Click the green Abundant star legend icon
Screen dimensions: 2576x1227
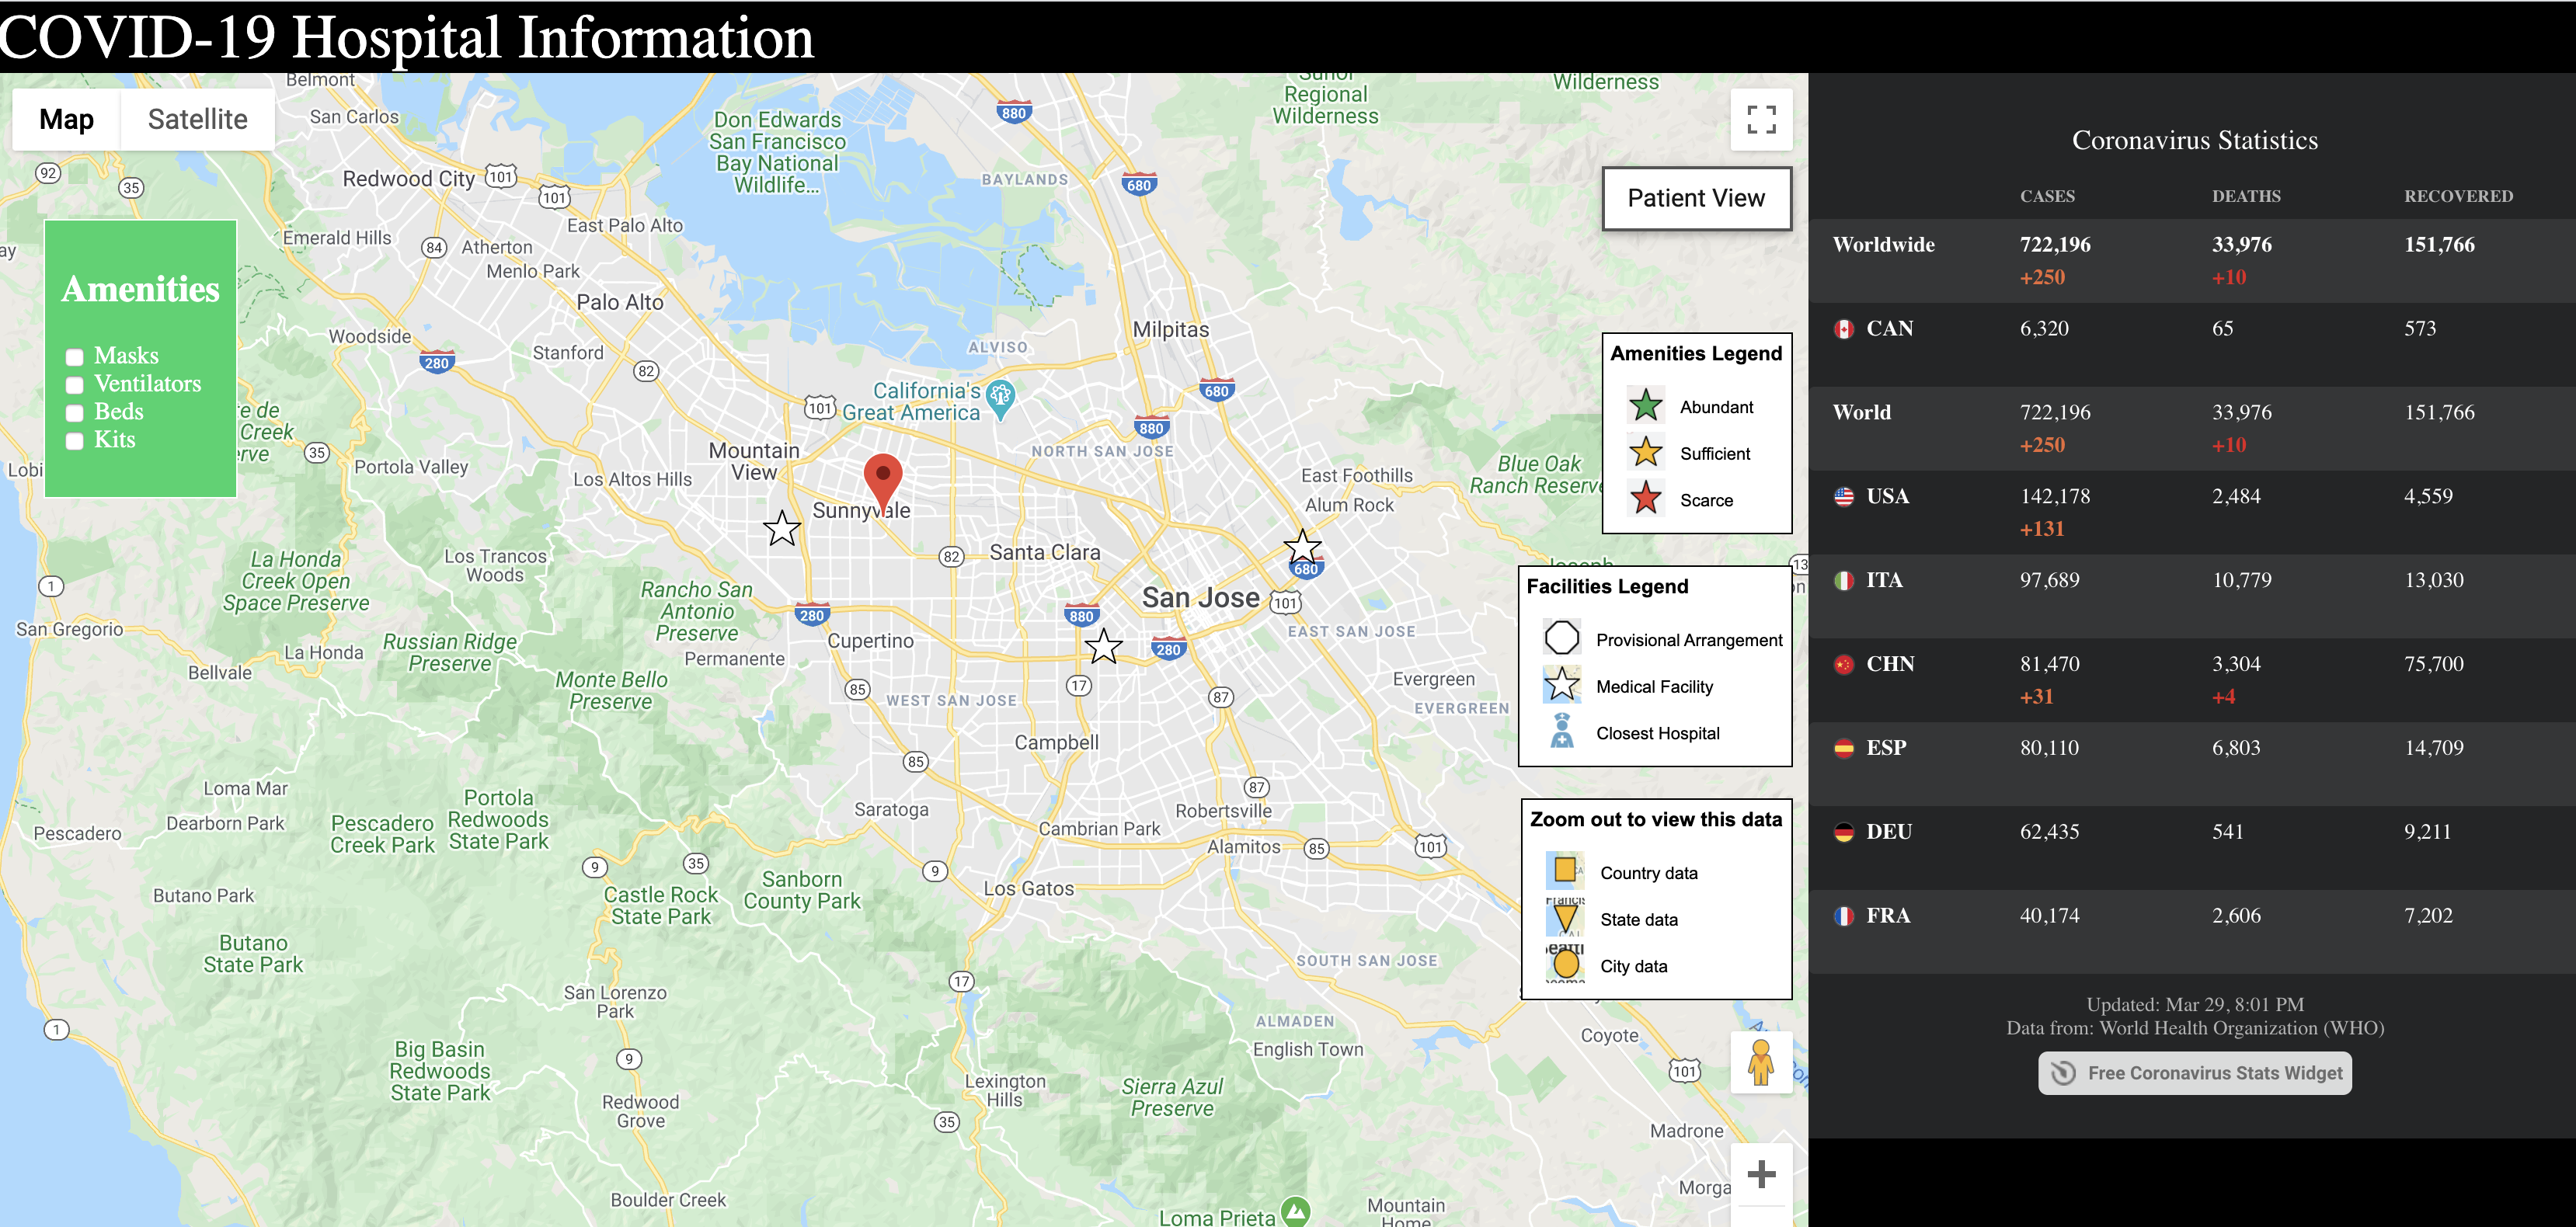pos(1645,406)
